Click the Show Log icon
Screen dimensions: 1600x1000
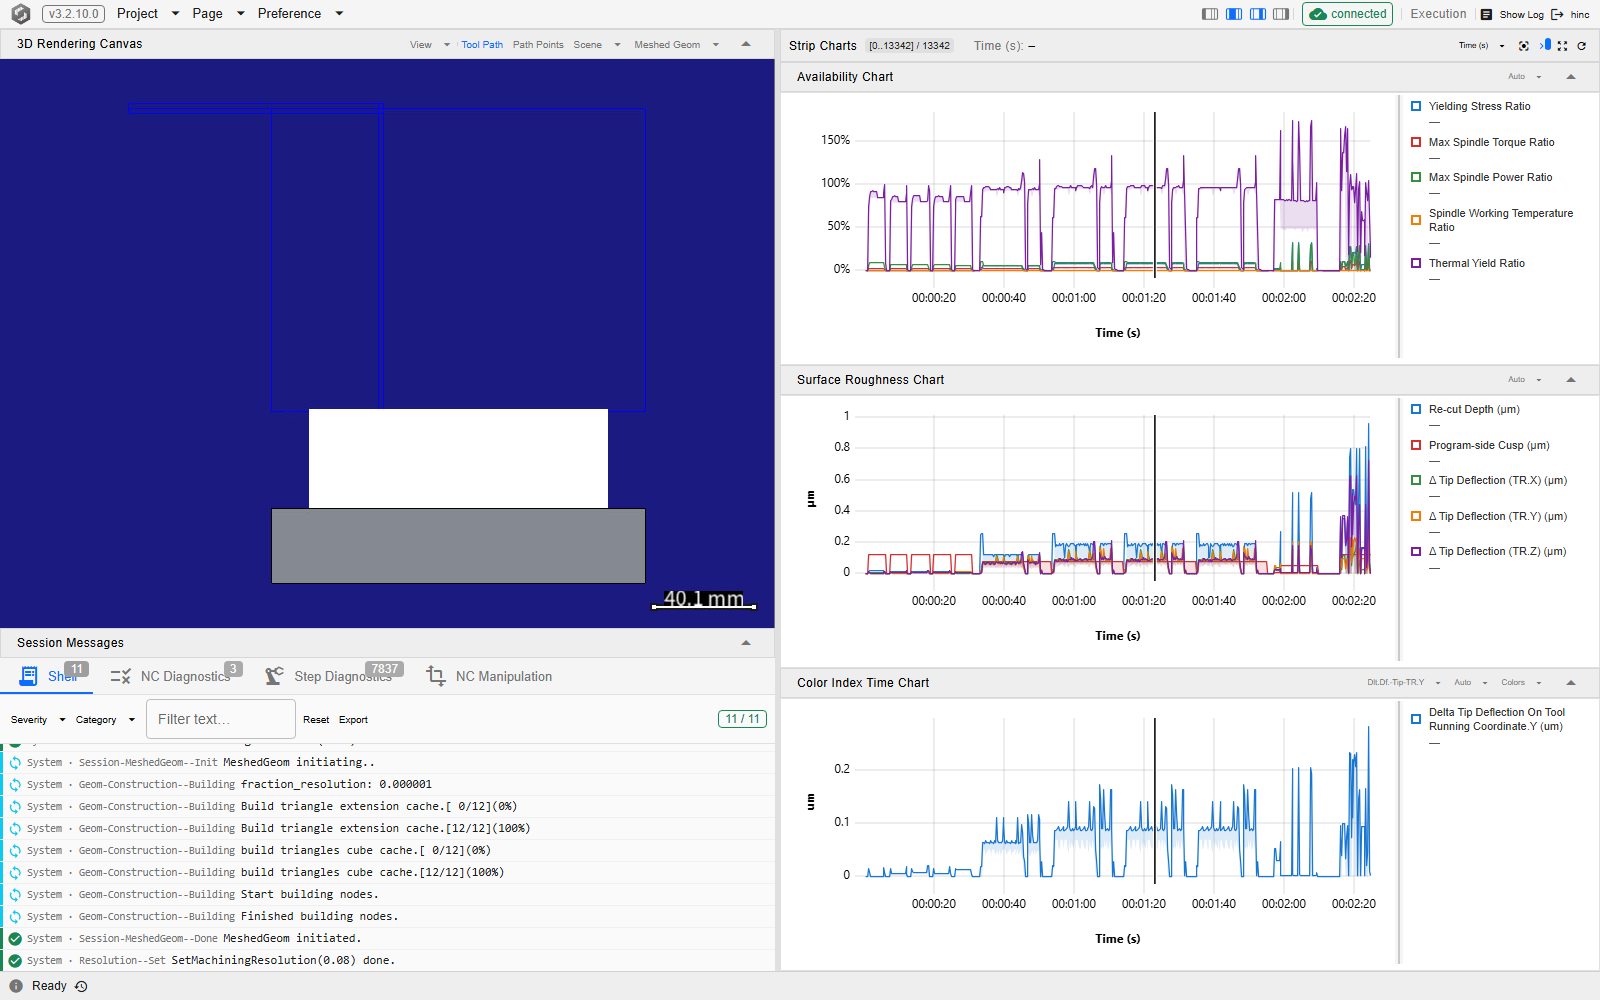(1486, 14)
